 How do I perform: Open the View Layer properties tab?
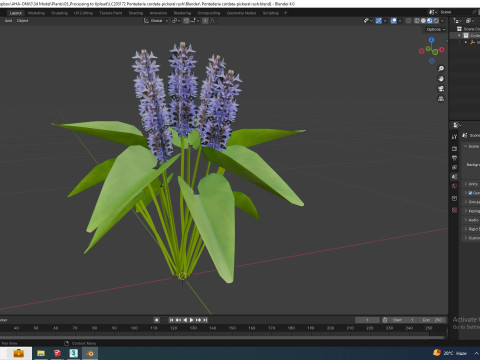coord(454,167)
